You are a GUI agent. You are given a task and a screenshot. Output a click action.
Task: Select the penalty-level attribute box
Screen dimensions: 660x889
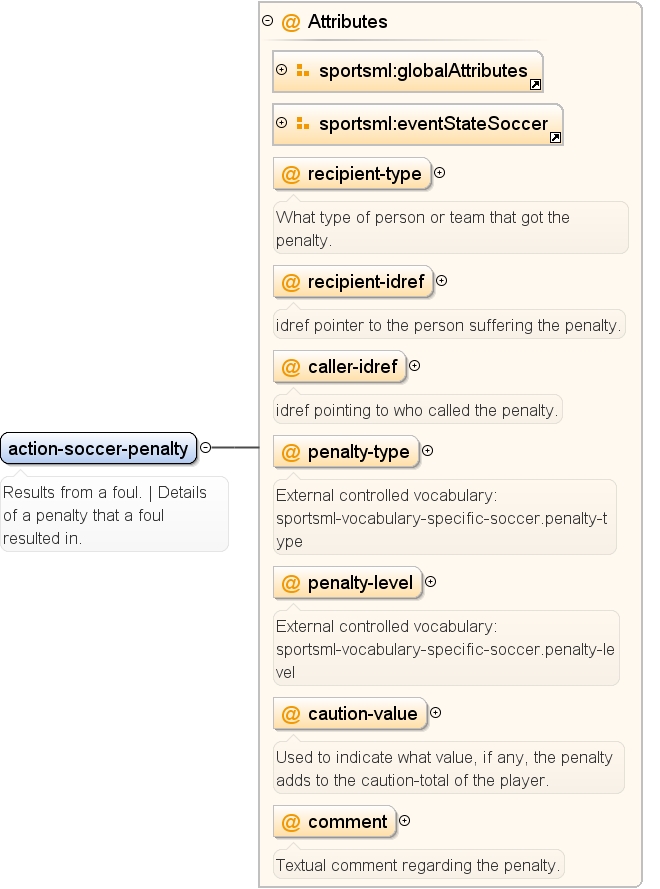coord(348,583)
